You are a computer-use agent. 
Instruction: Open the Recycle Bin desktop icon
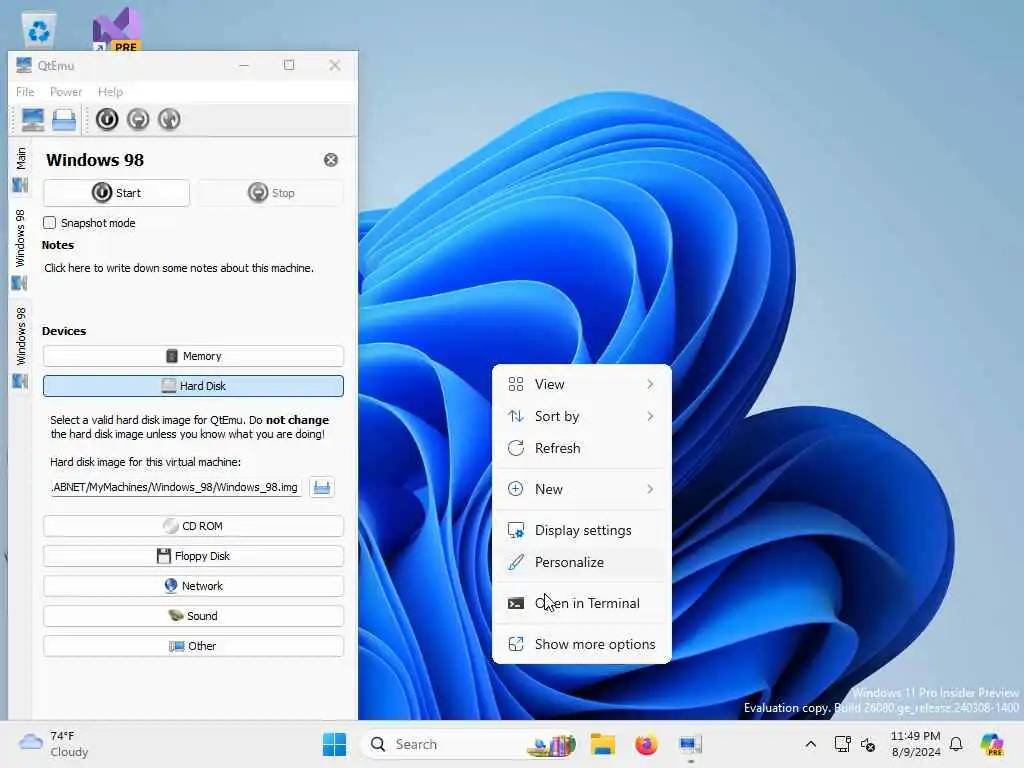point(39,29)
